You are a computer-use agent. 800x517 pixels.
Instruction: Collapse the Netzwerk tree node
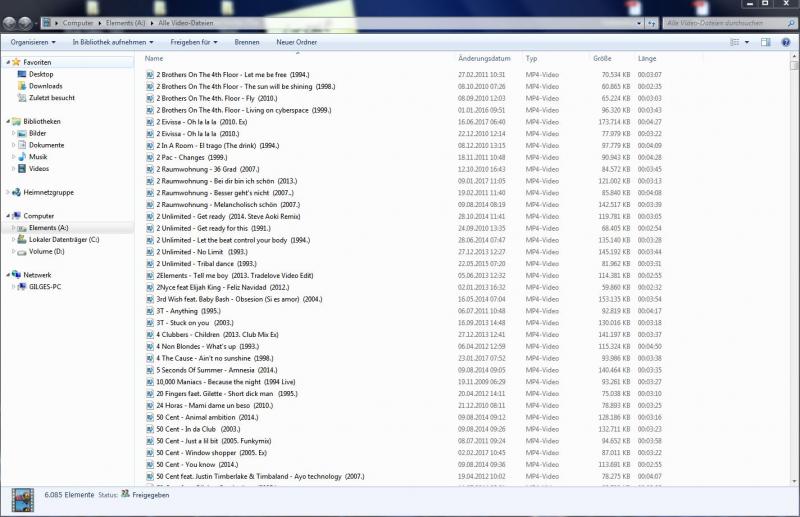tap(8, 275)
